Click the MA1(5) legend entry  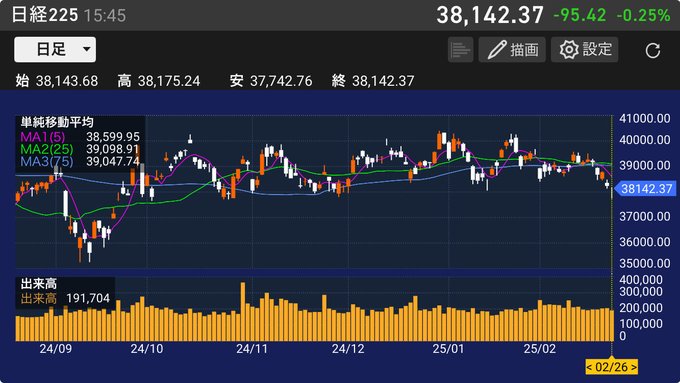pos(42,137)
